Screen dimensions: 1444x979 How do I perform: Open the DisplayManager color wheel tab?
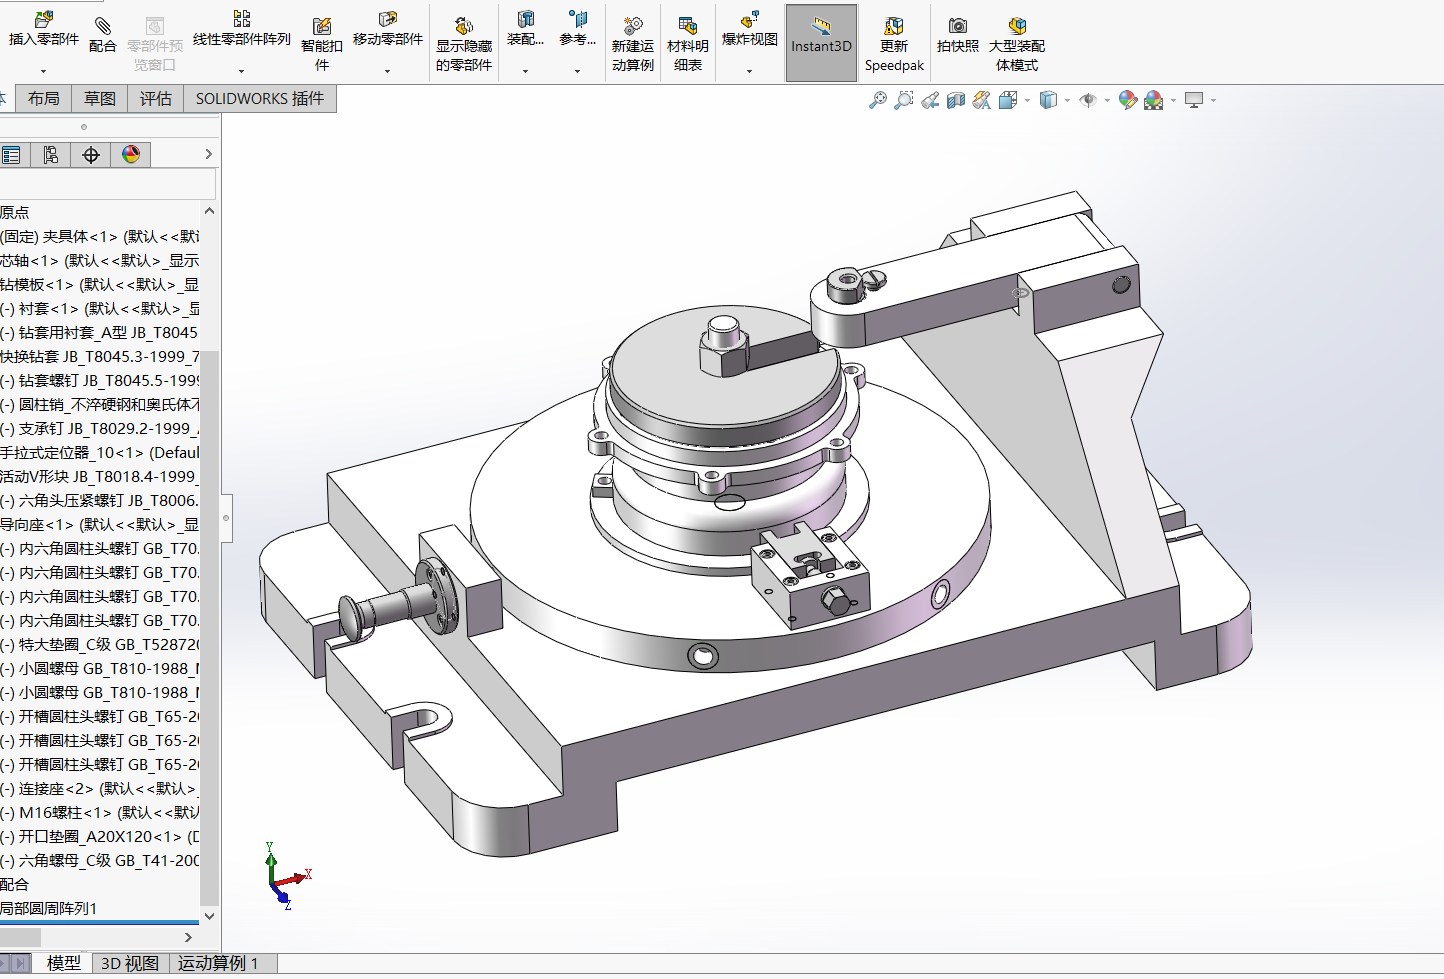131,155
